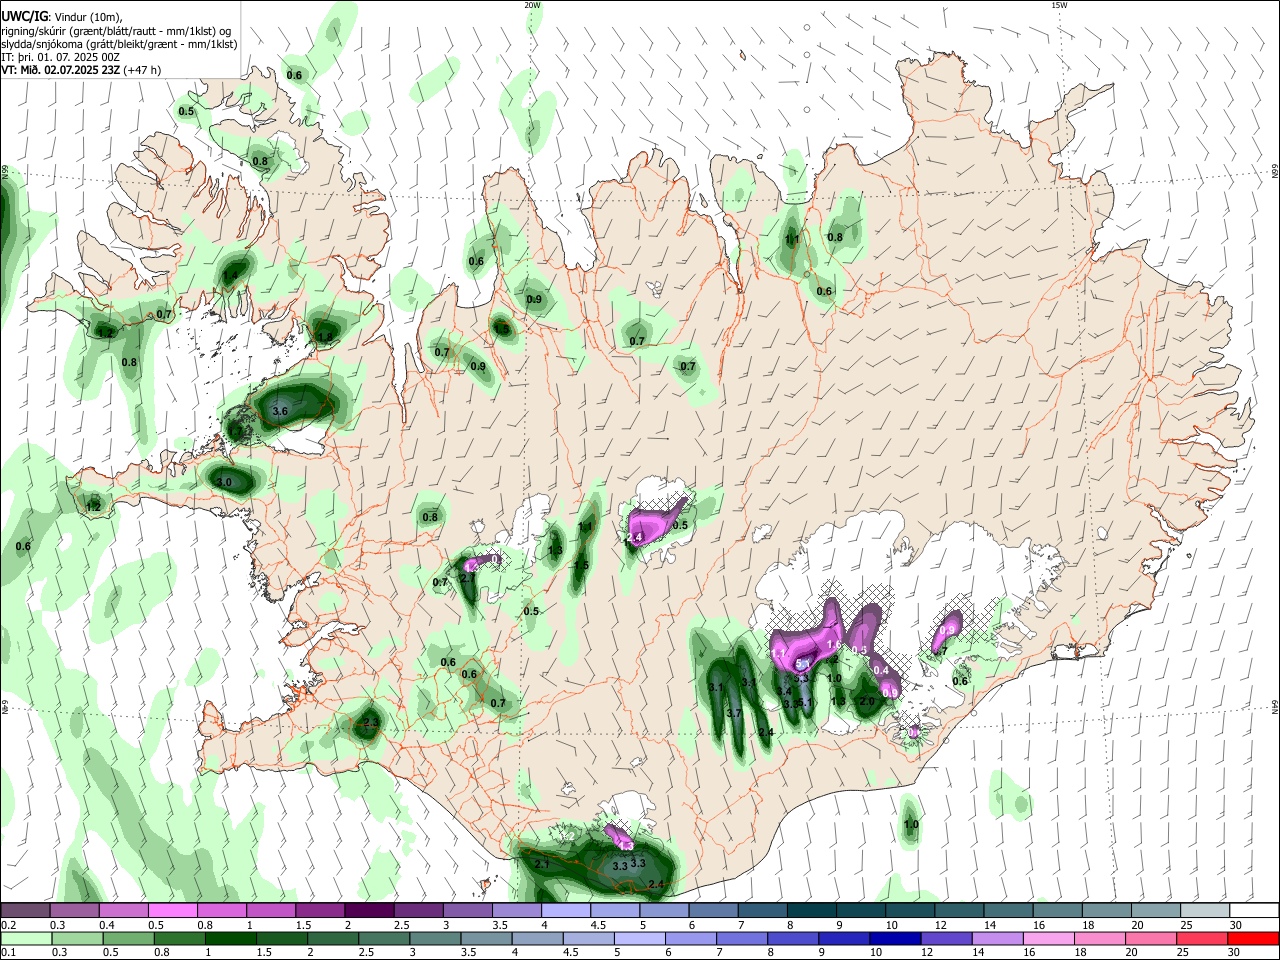Click the 2.3 value on Reykjanes peninsula
Screen dimensions: 1280x960
[371, 722]
